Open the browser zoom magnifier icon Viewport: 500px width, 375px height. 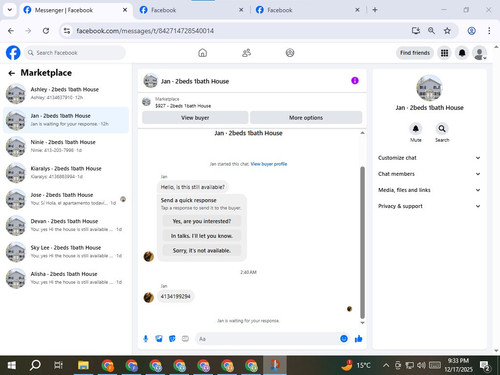click(431, 31)
